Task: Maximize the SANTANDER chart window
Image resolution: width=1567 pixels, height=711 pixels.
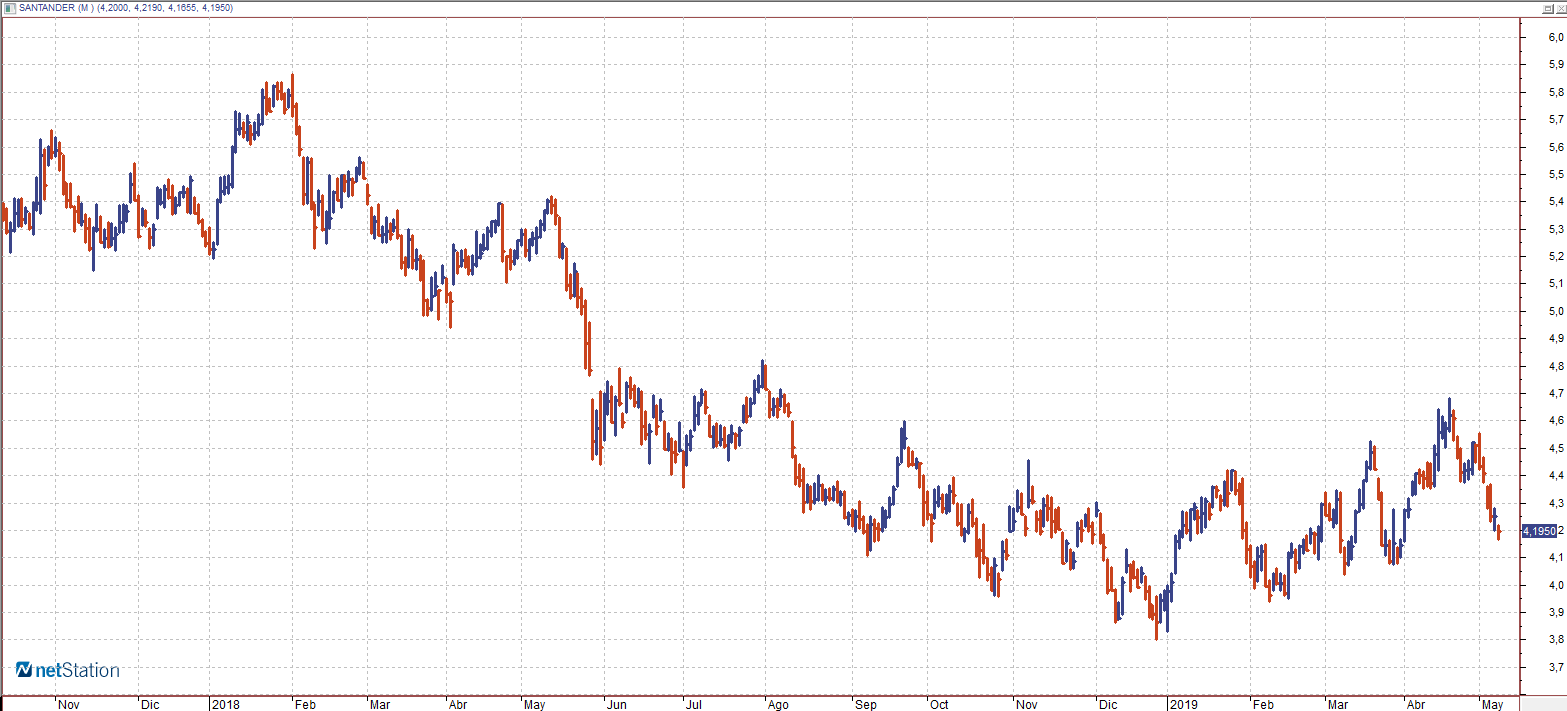Action: pos(1548,9)
